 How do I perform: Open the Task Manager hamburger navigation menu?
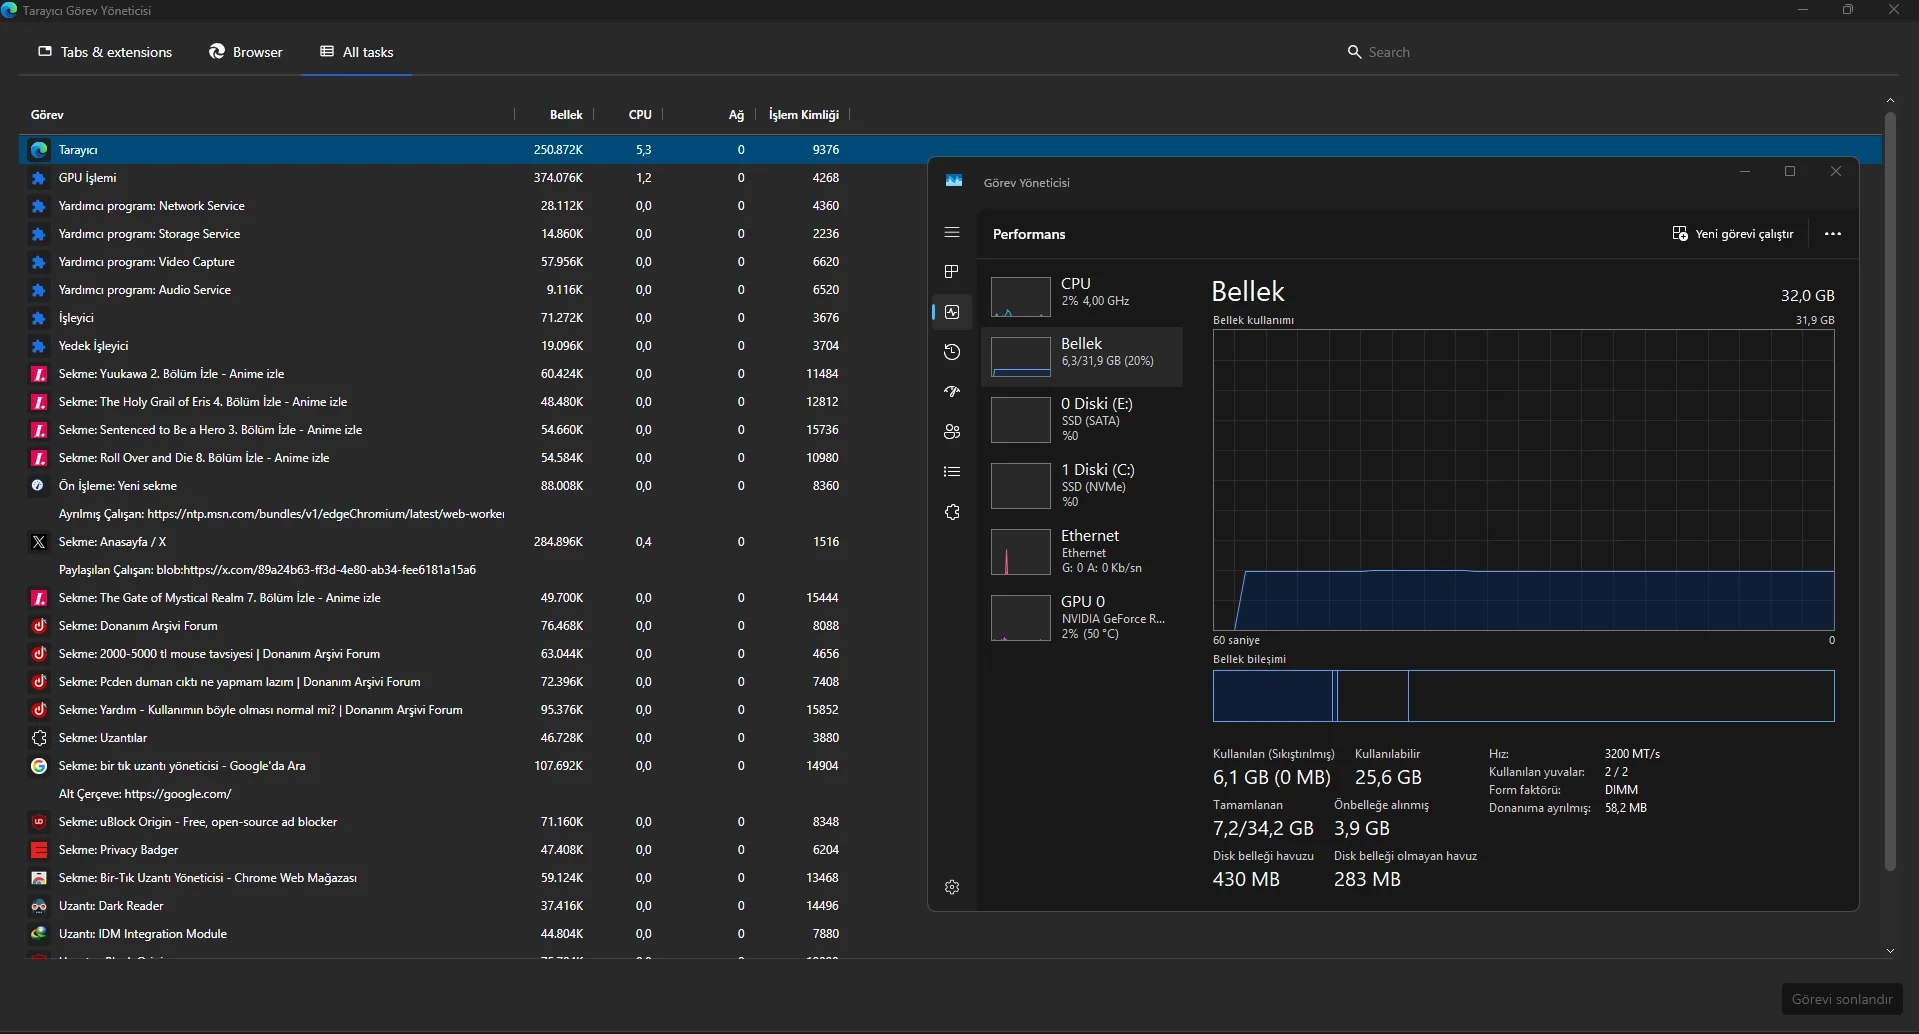coord(951,233)
